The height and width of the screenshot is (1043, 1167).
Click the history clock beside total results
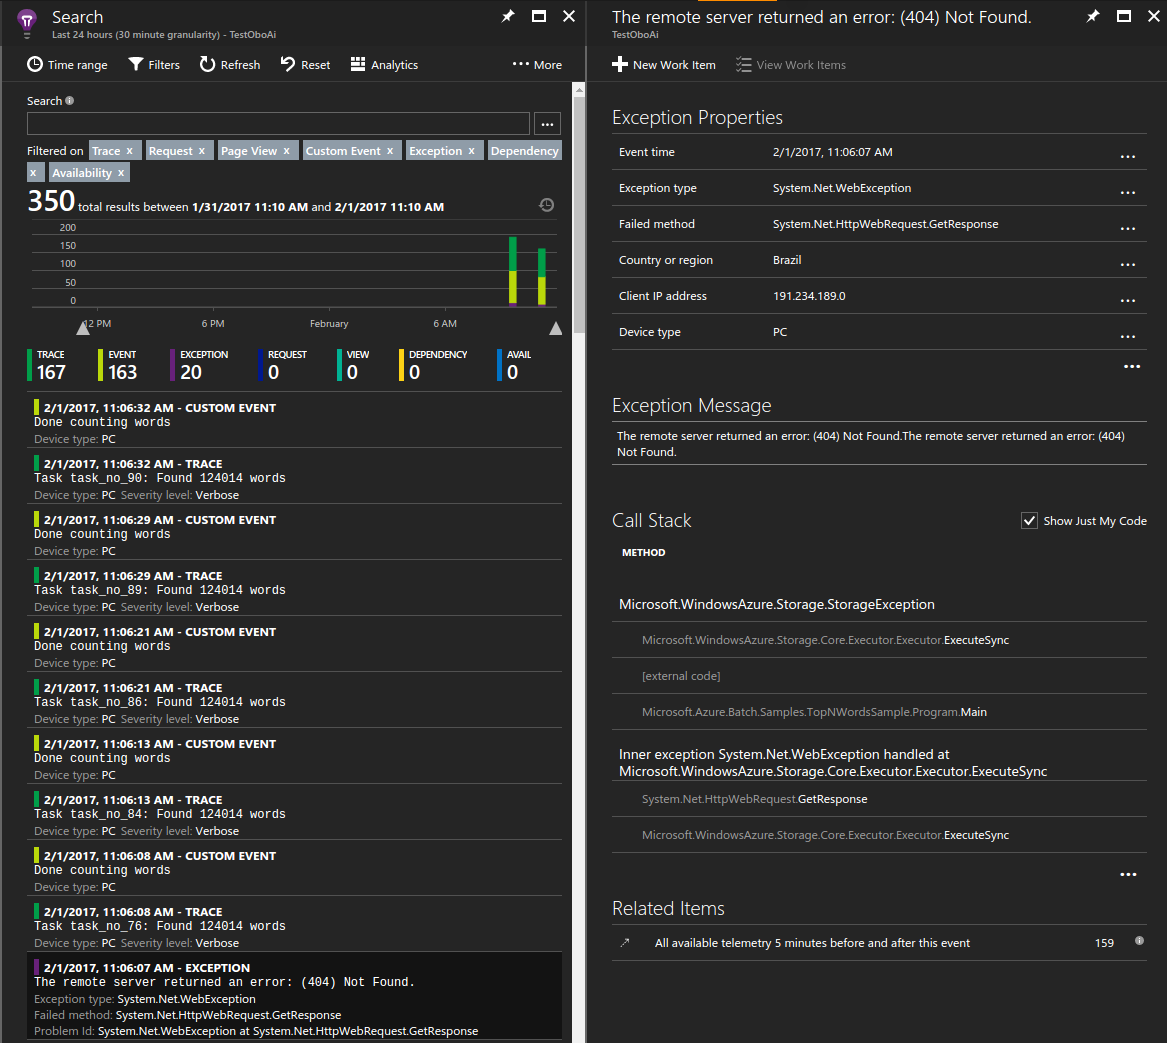pyautogui.click(x=546, y=204)
